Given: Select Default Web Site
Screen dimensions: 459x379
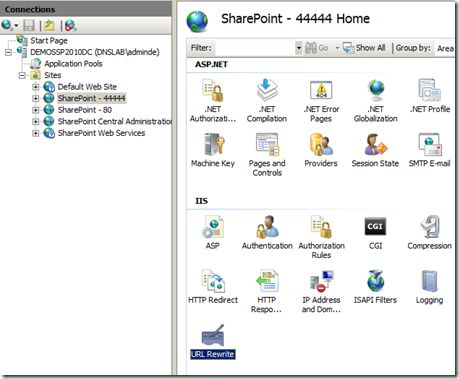Looking at the screenshot, I should click(x=87, y=87).
